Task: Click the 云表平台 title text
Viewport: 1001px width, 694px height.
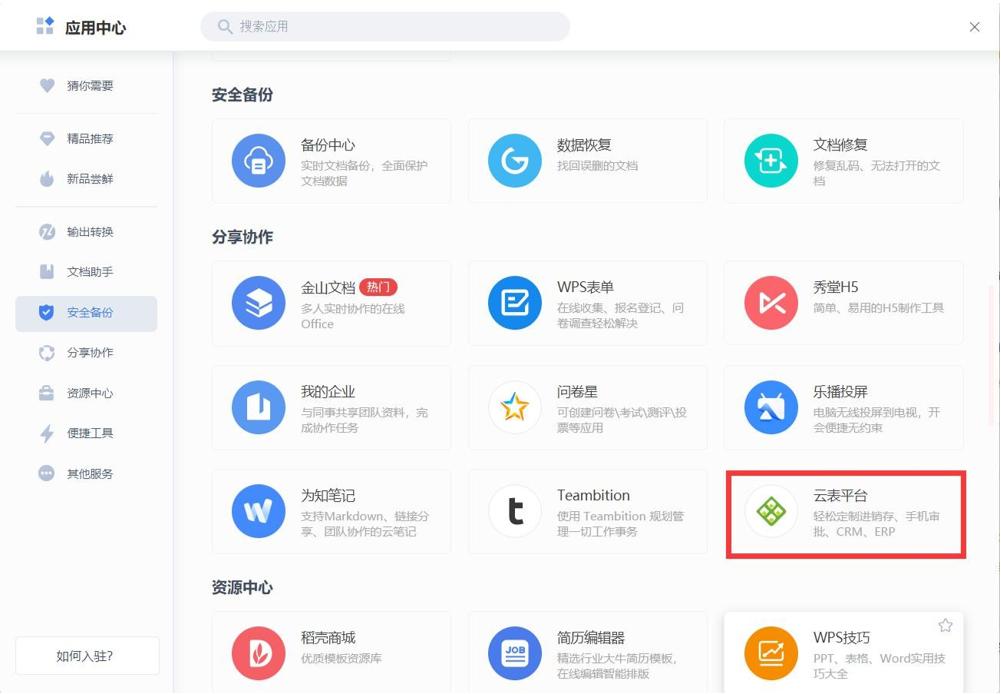Action: coord(840,495)
